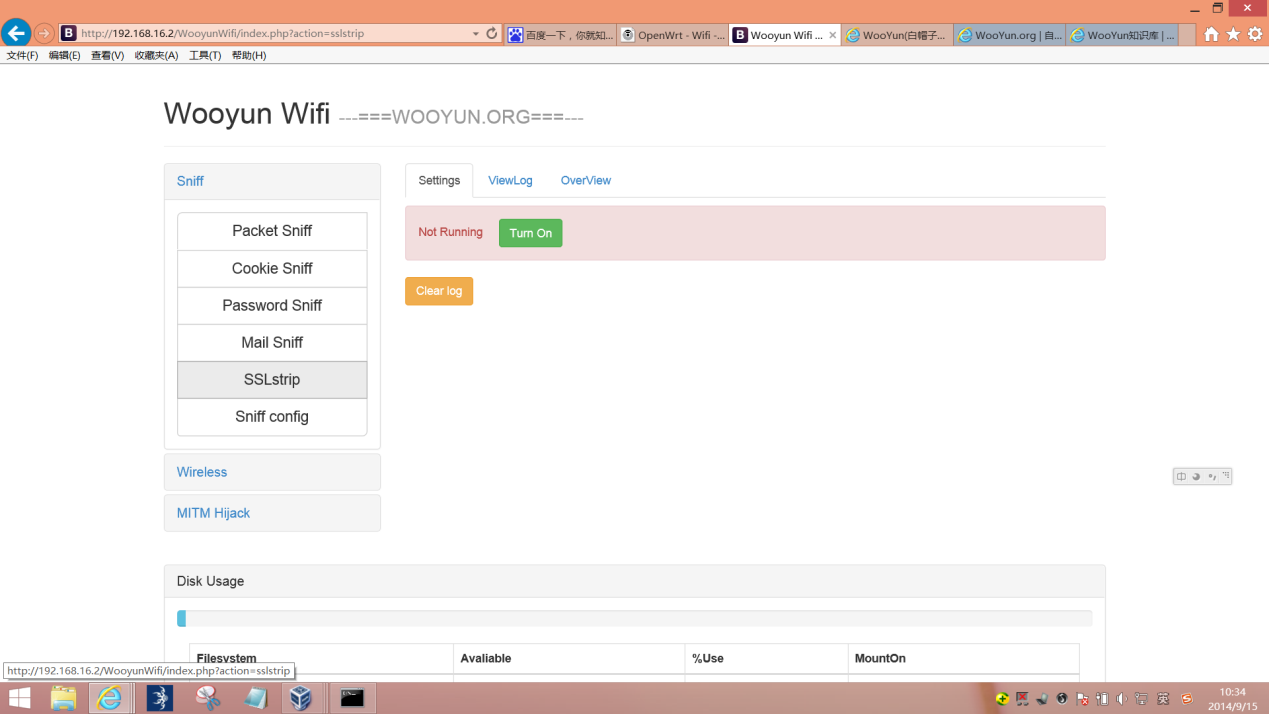1269x714 pixels.
Task: Open the Windows Start button
Action: (19, 697)
